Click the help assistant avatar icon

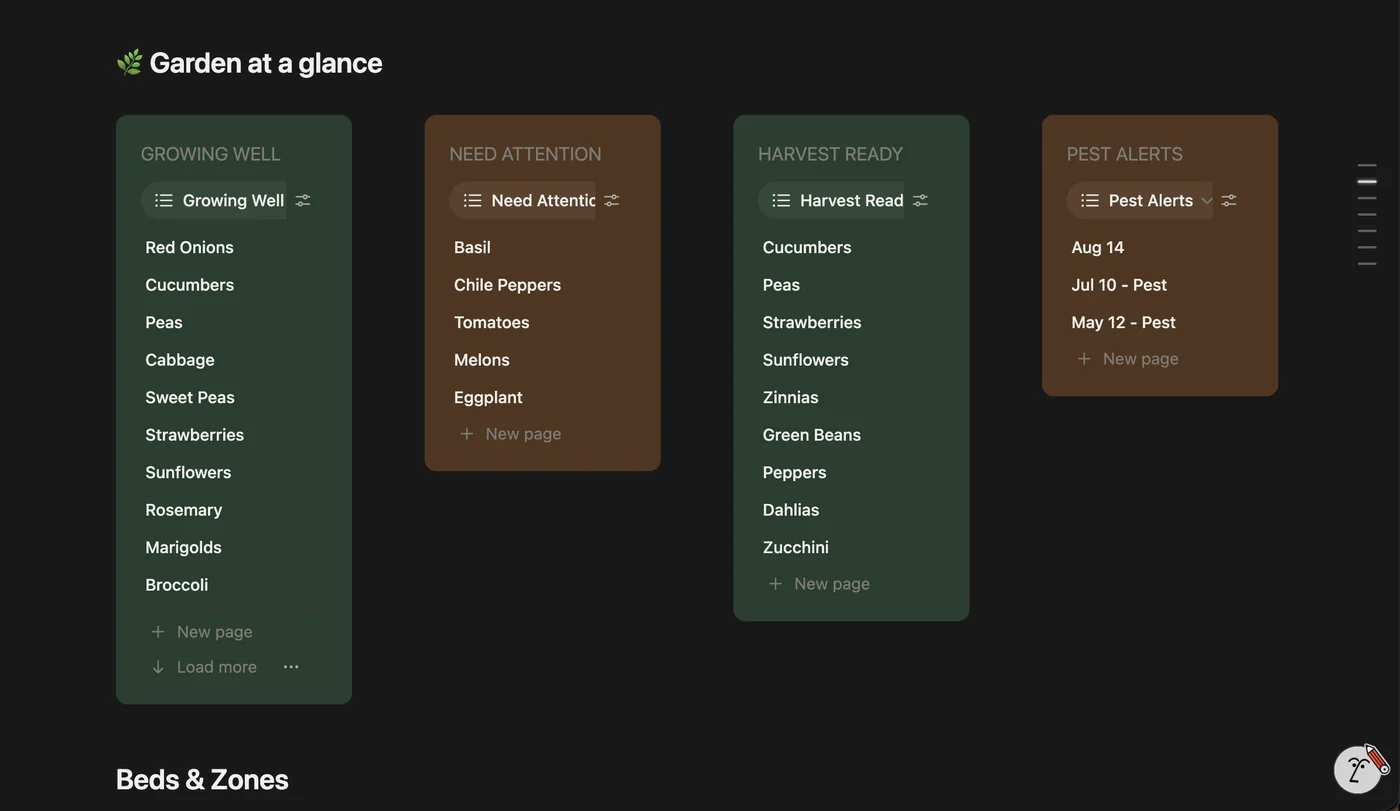point(1360,769)
